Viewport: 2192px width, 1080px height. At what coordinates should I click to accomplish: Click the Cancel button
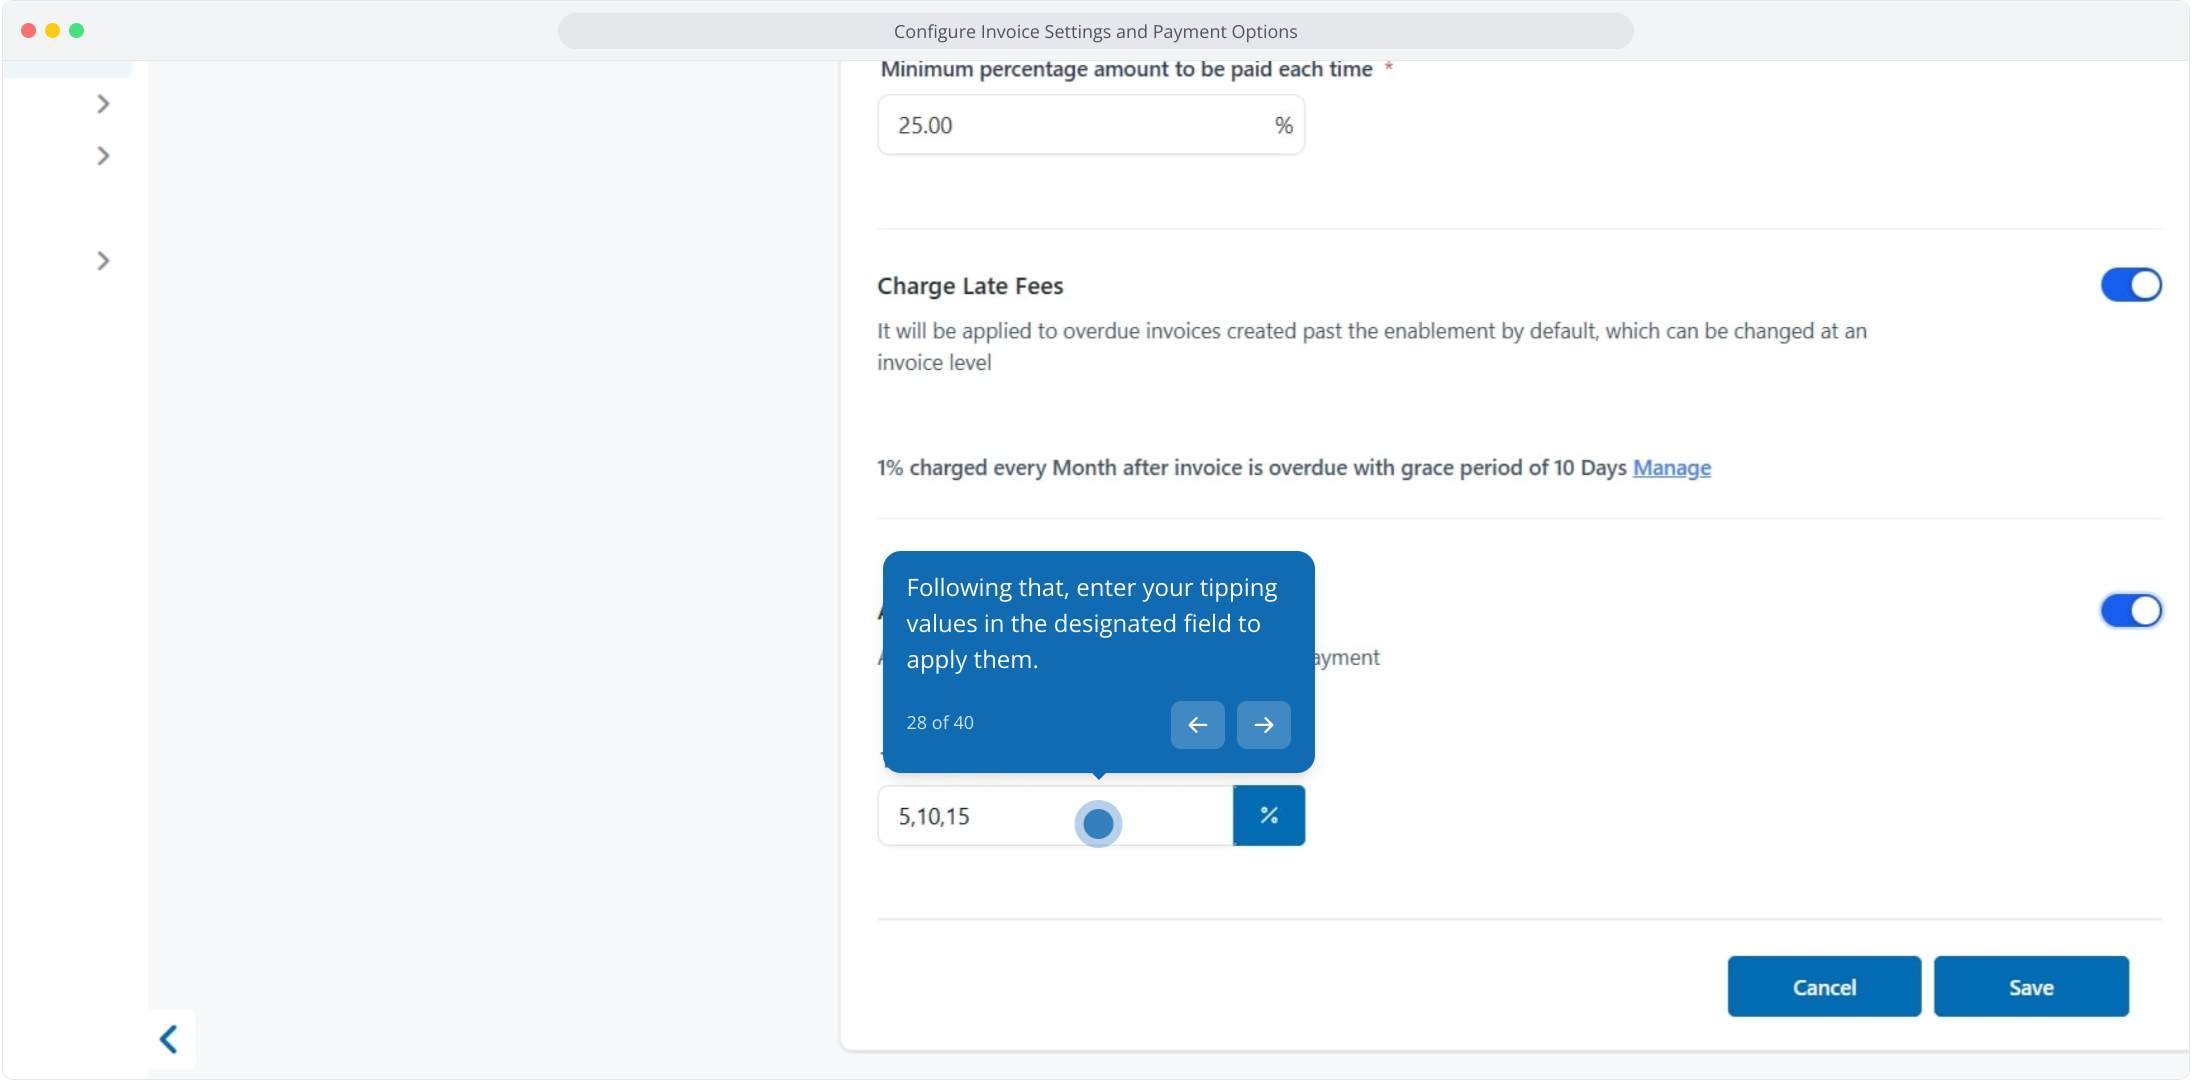click(x=1823, y=987)
